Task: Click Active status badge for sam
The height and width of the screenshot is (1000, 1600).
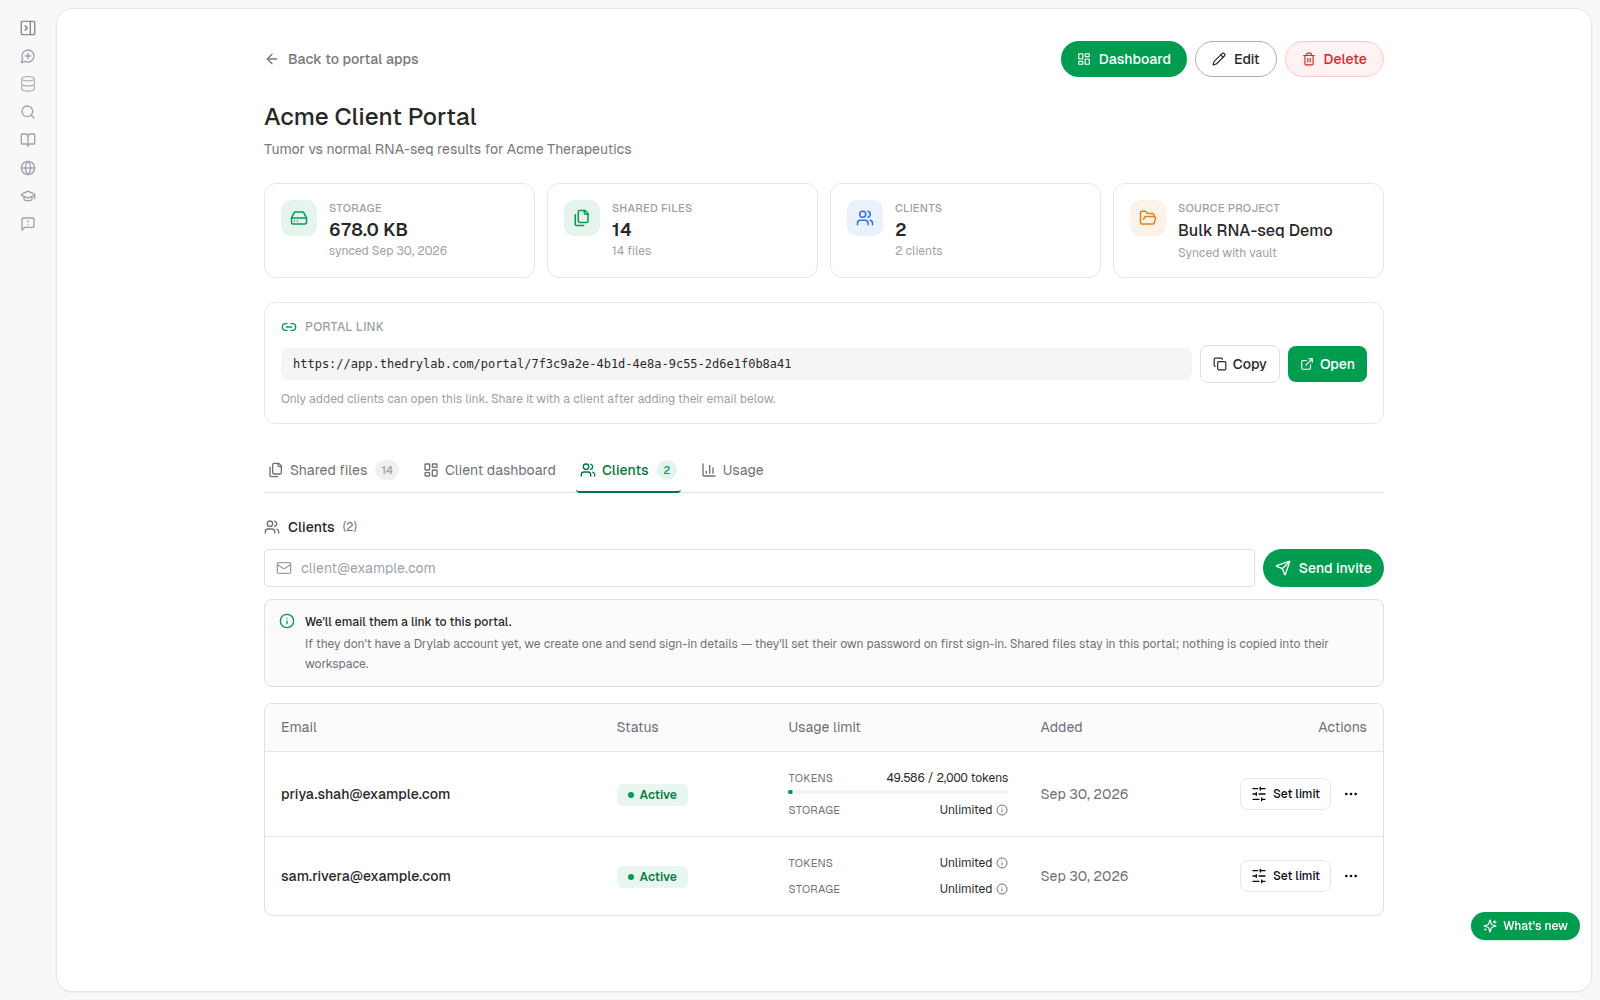Action: (652, 877)
